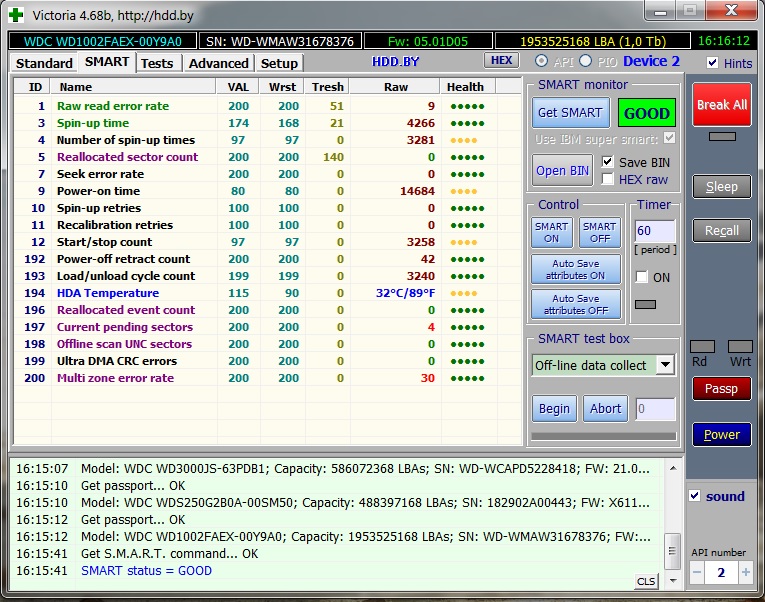Click the Sleep button
Viewport: 765px width, 602px height.
722,186
